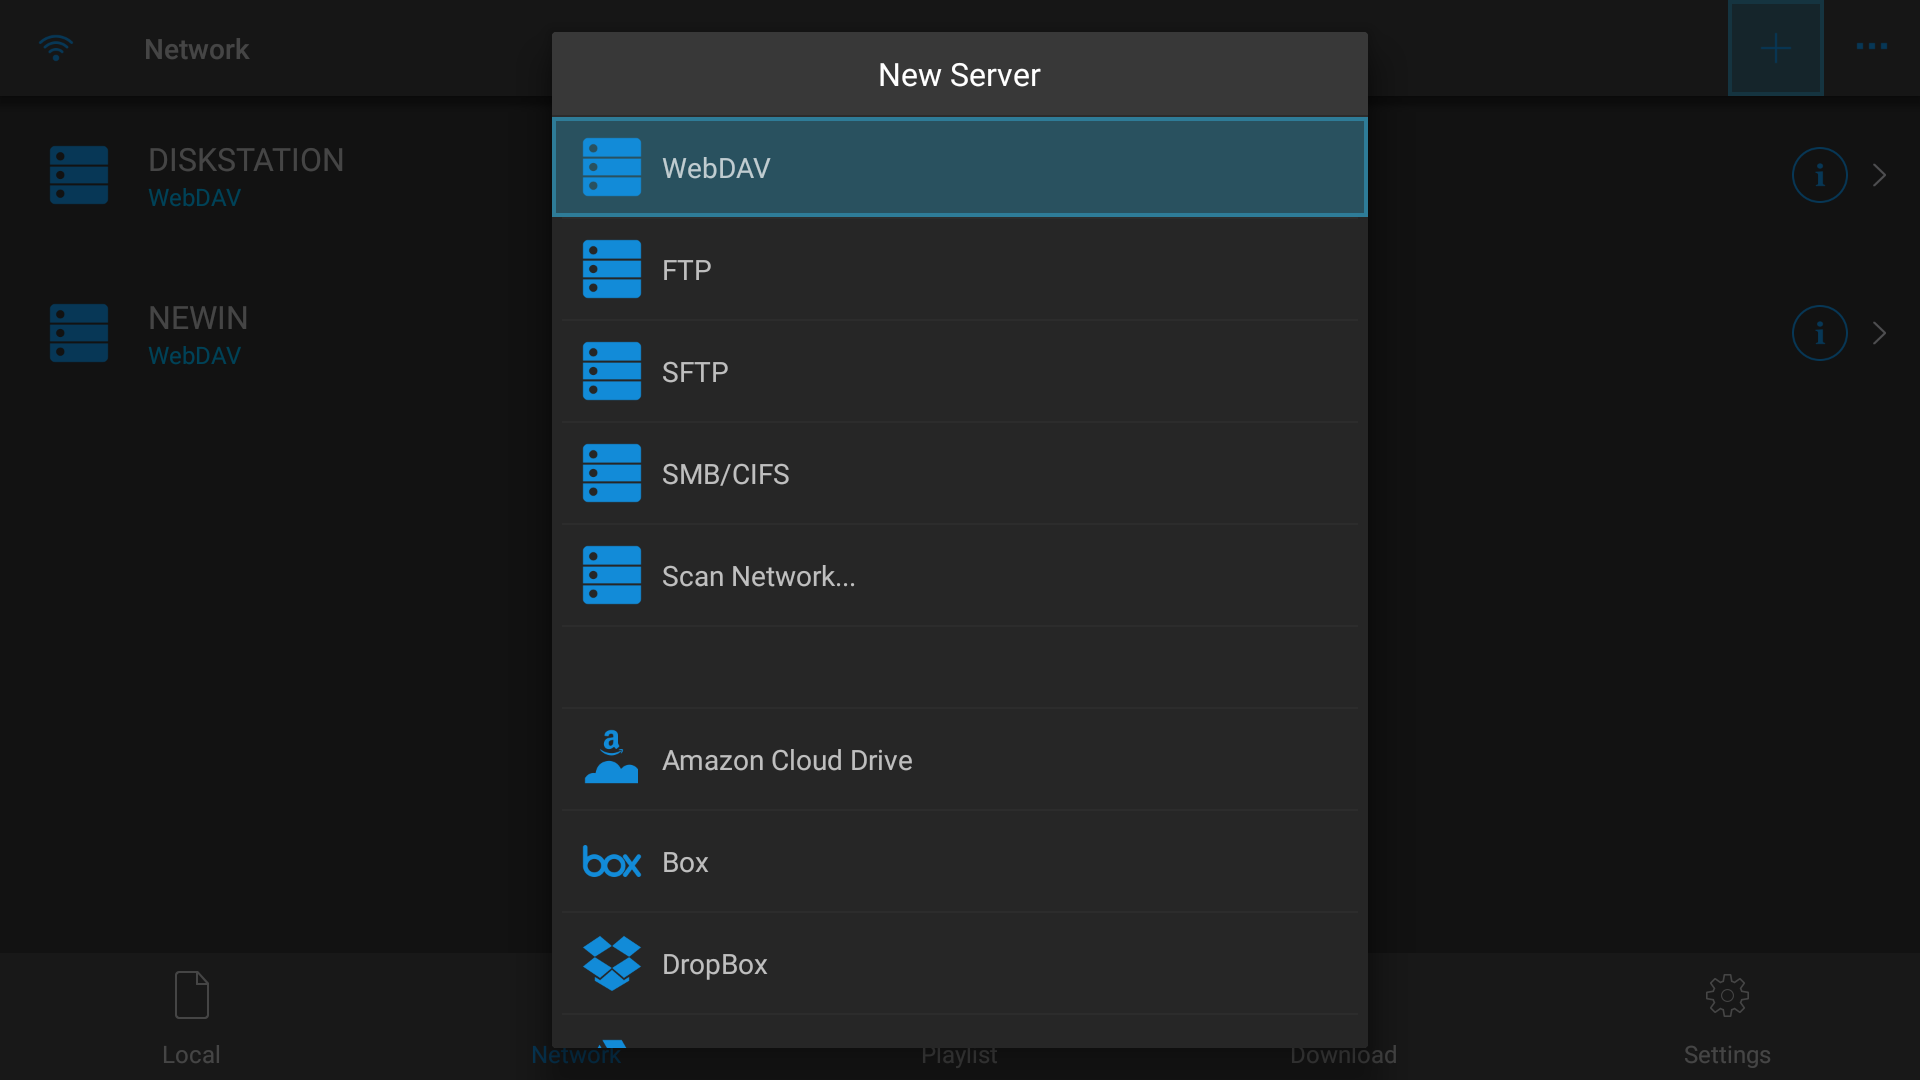Connect a Box cloud account
The height and width of the screenshot is (1080, 1920).
coord(958,861)
